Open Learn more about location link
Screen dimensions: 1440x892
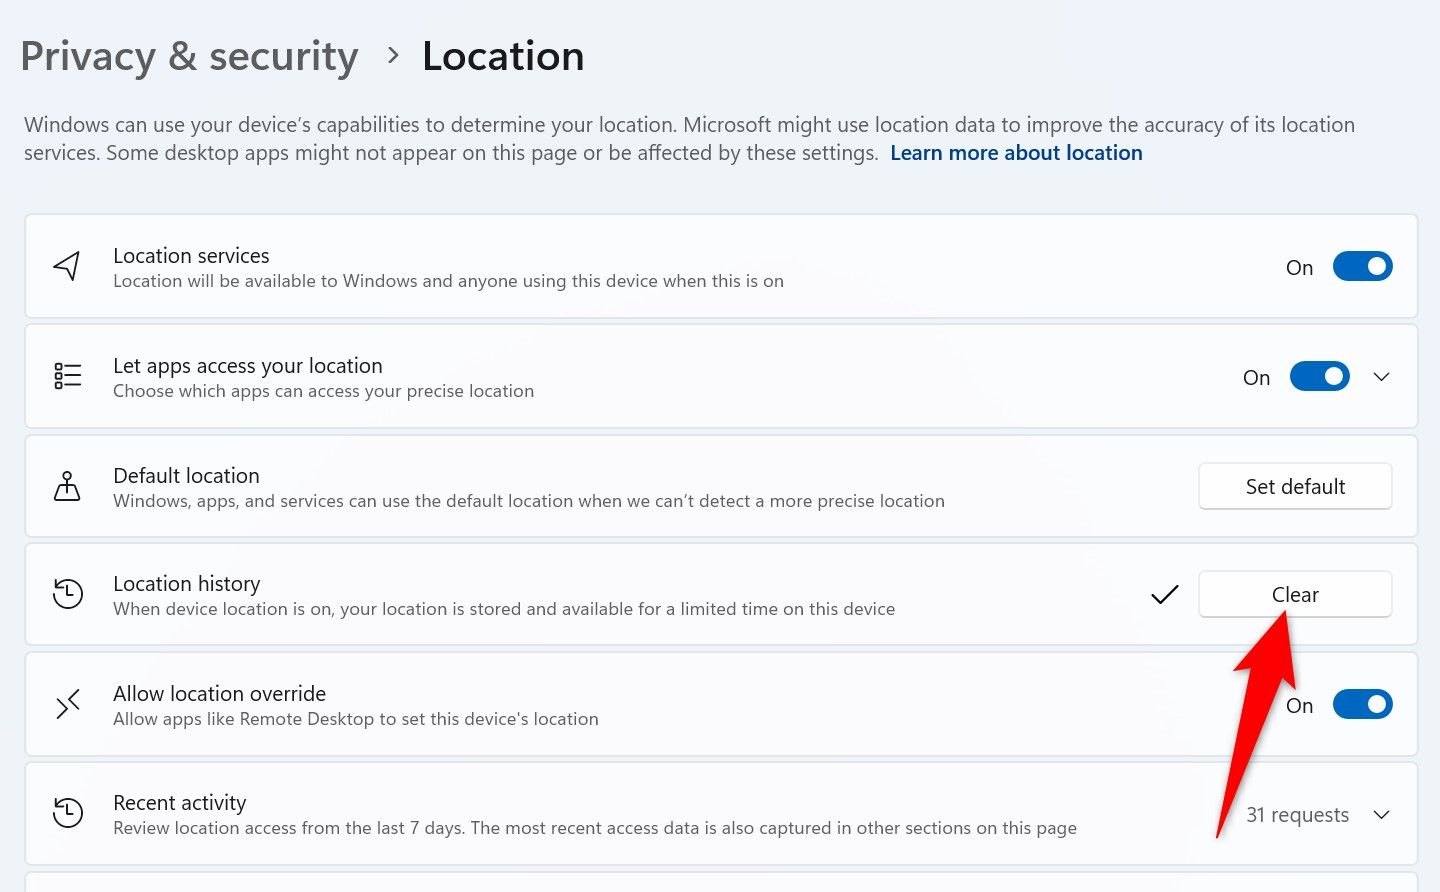1016,153
